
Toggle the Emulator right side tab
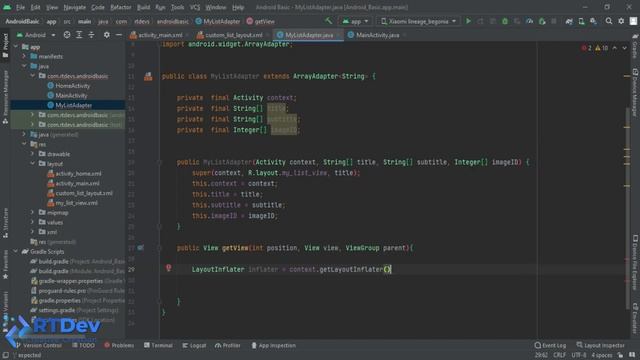point(635,318)
